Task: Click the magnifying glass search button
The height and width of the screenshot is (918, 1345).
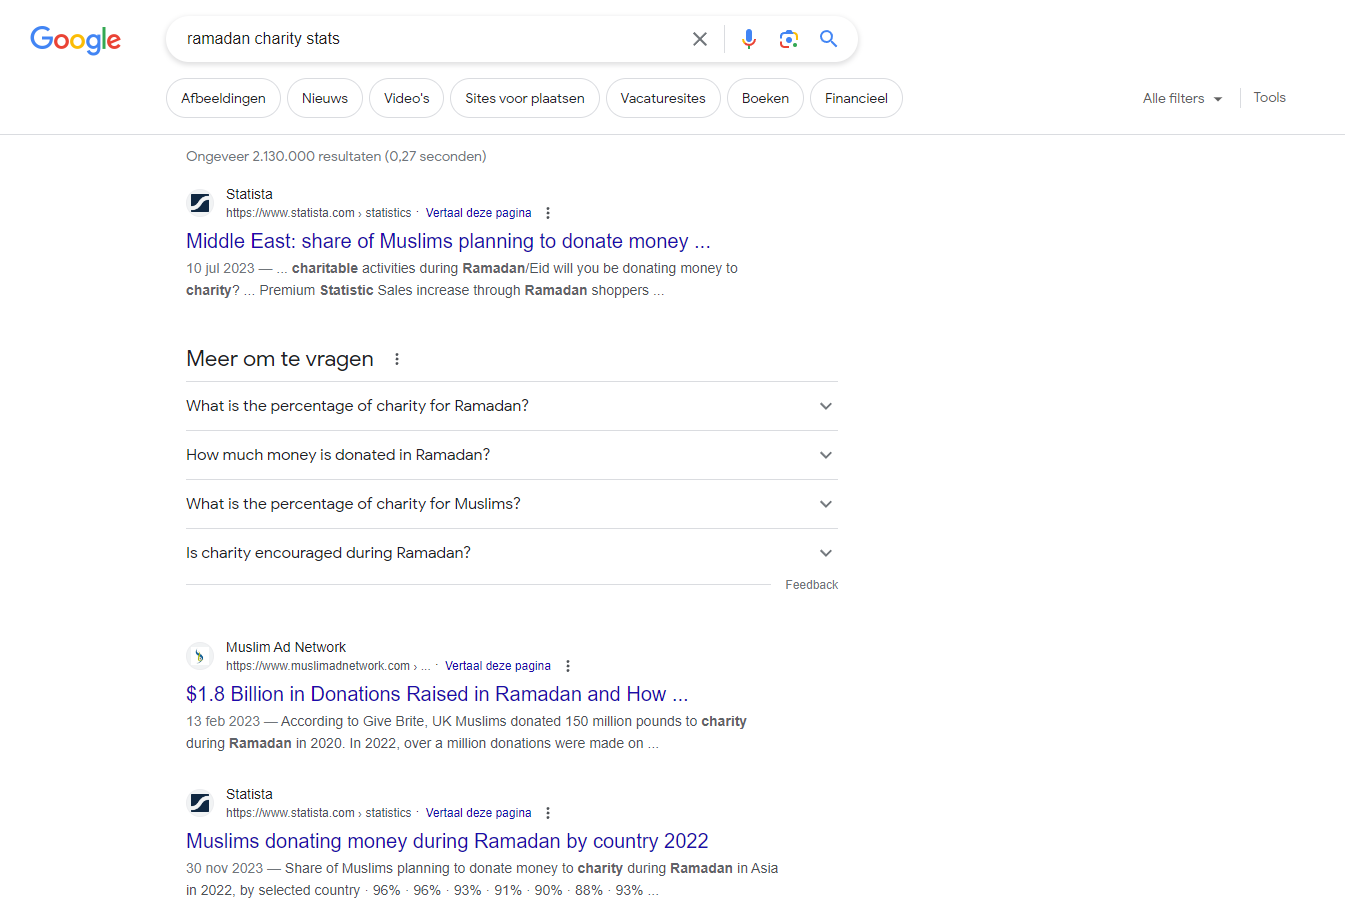Action: 828,39
